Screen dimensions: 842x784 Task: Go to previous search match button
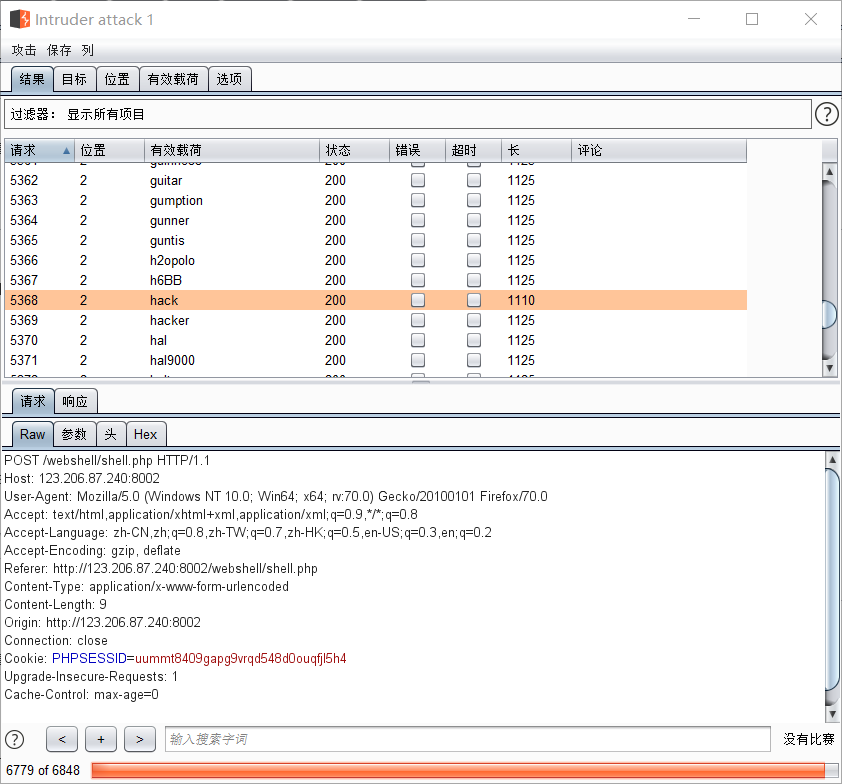62,739
